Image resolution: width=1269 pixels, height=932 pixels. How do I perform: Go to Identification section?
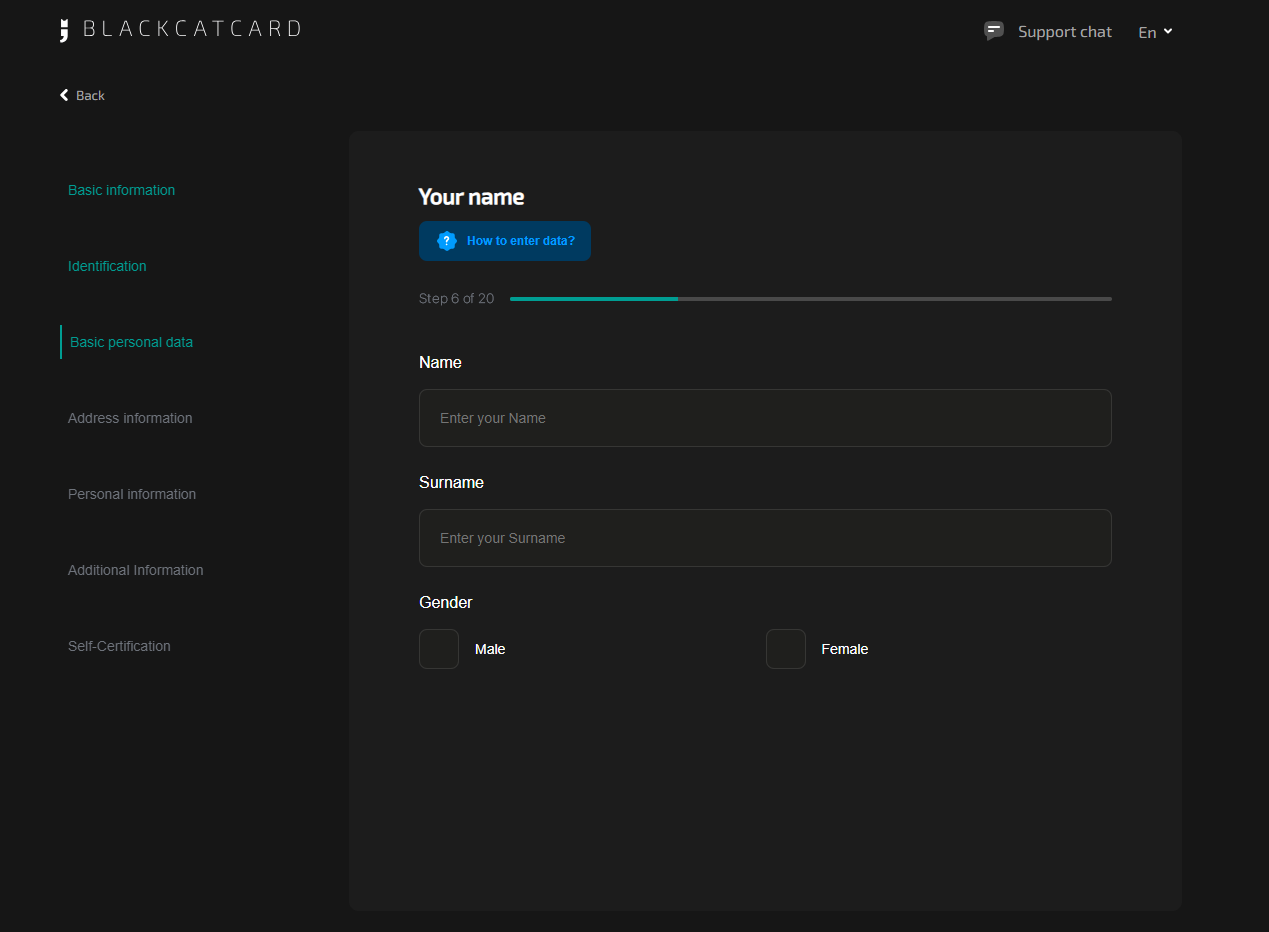[x=107, y=266]
